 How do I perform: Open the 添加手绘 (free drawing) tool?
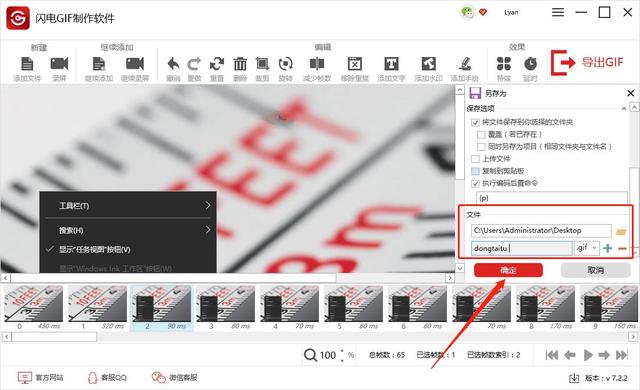point(464,64)
